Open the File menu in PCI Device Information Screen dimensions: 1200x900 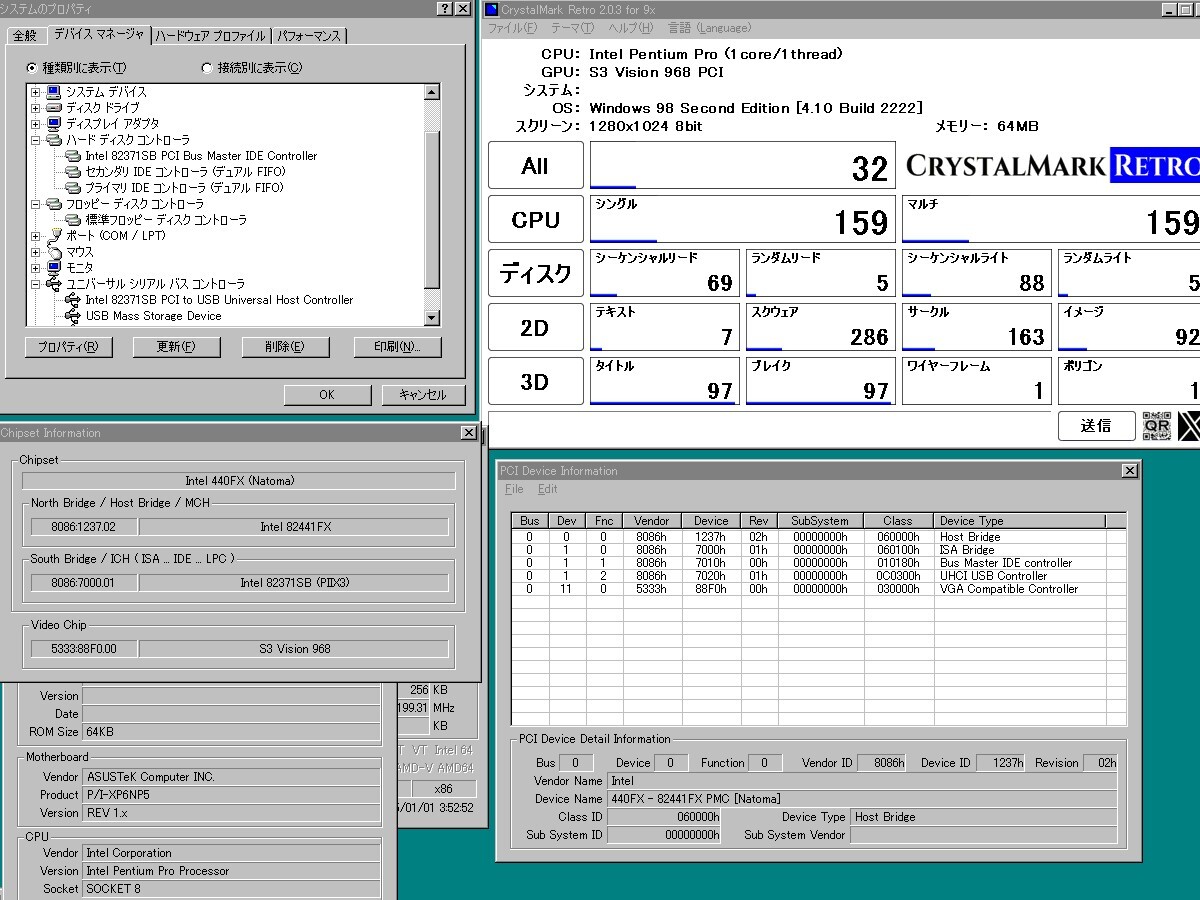(x=514, y=489)
